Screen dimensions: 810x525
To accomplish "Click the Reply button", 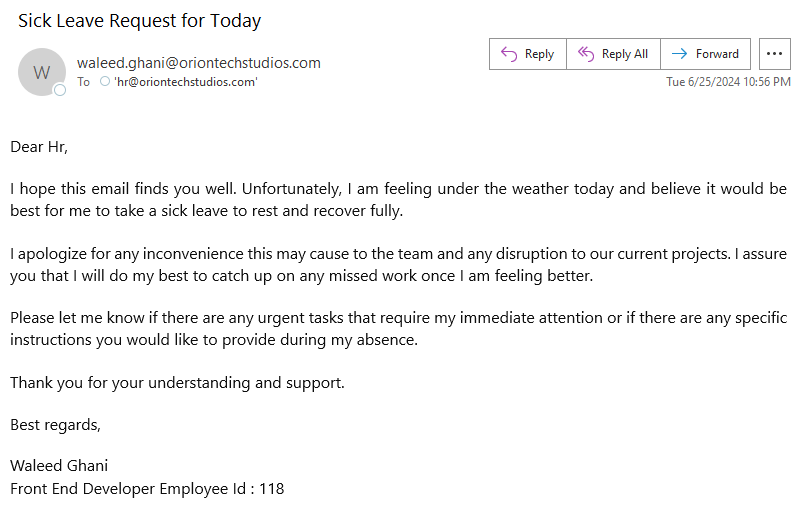I will coord(527,54).
